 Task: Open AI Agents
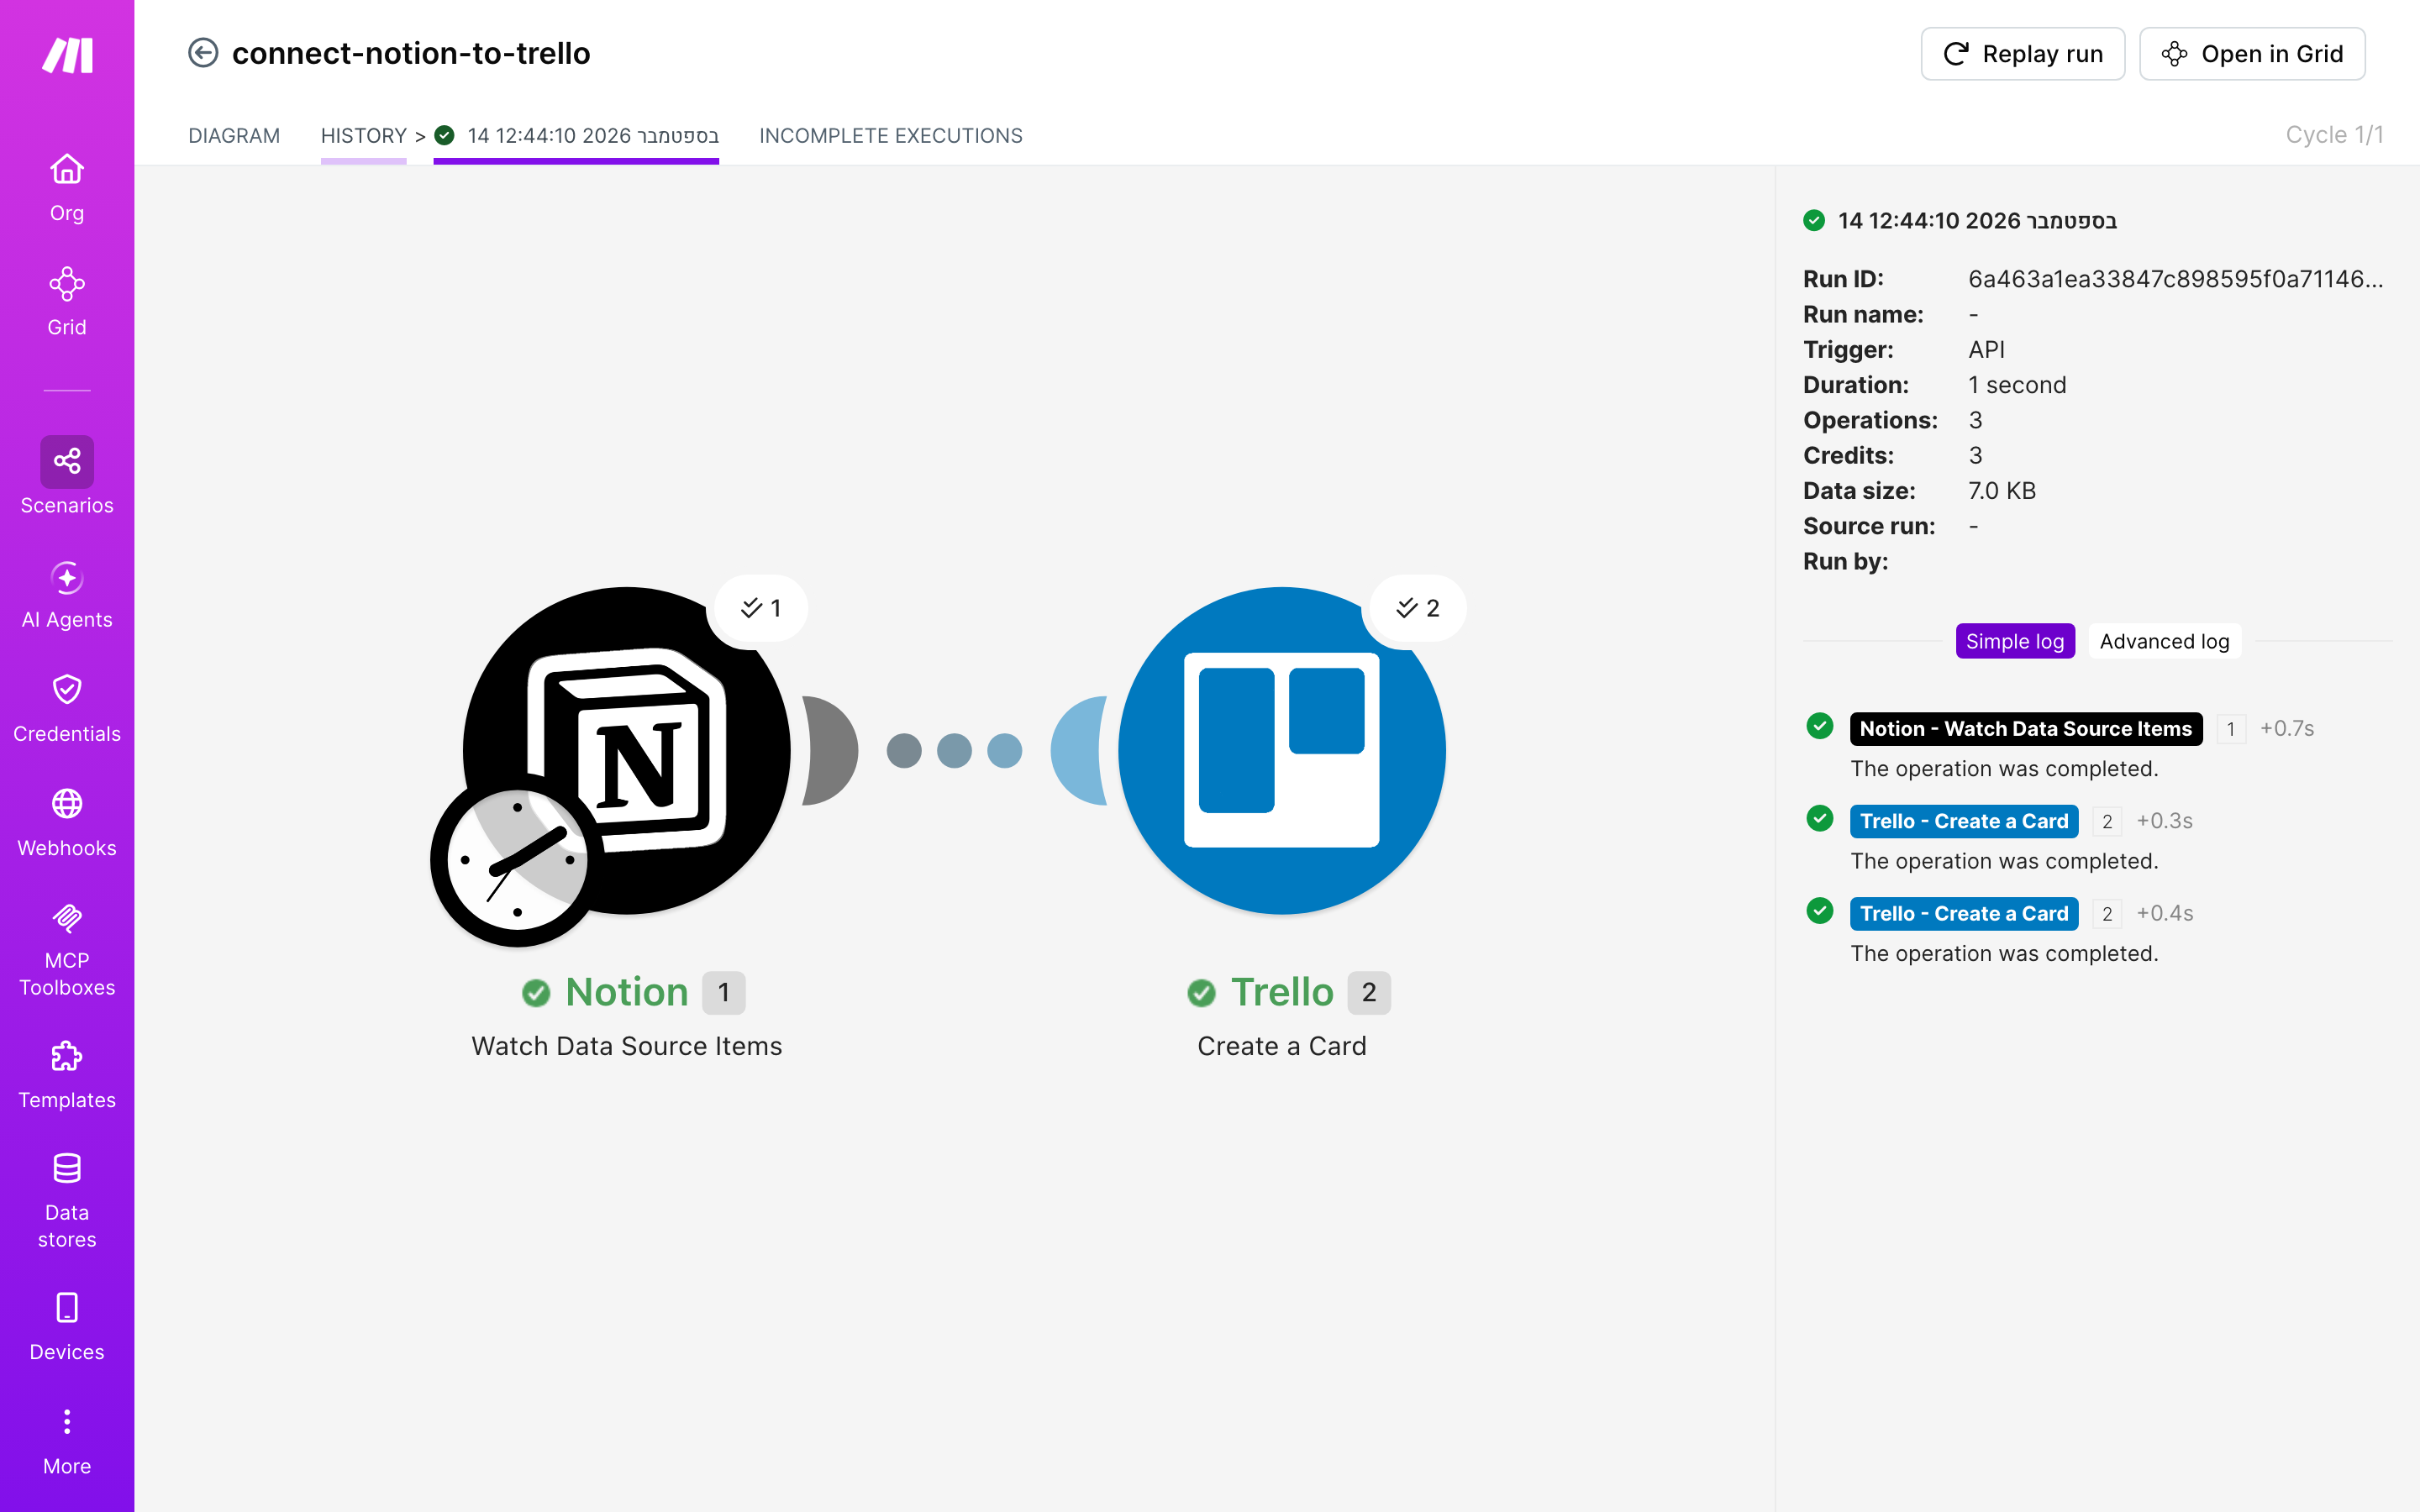67,594
